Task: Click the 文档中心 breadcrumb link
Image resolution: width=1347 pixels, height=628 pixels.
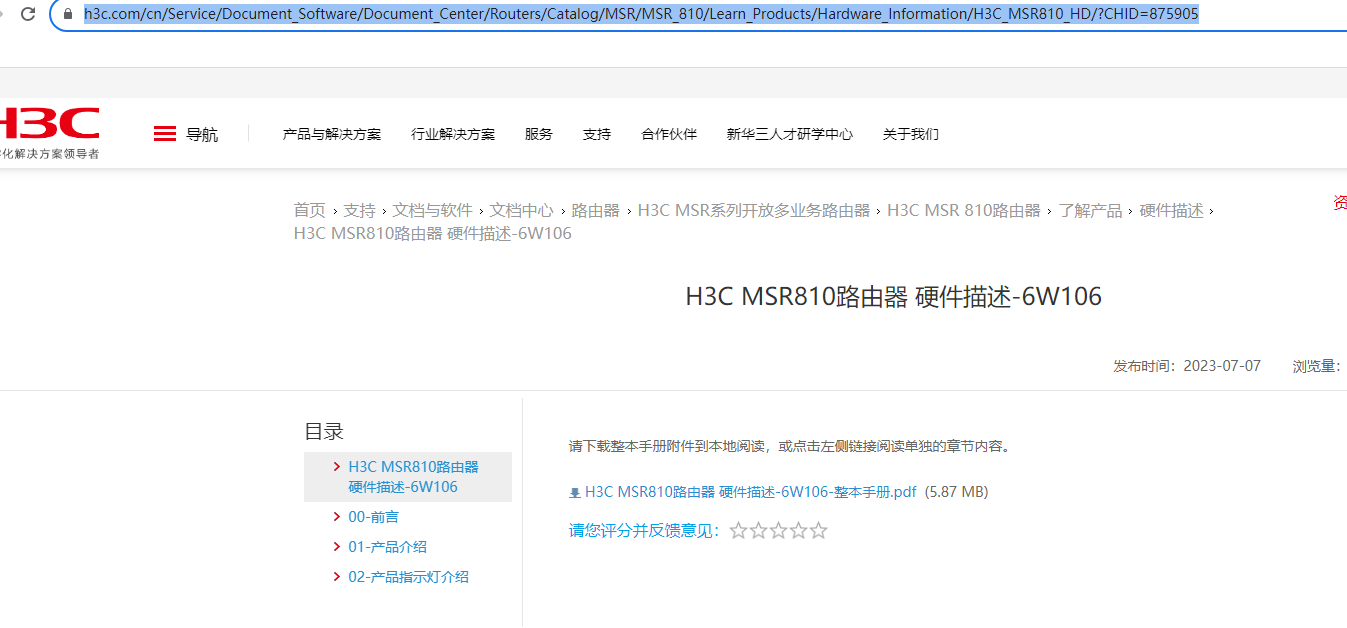Action: [x=521, y=210]
